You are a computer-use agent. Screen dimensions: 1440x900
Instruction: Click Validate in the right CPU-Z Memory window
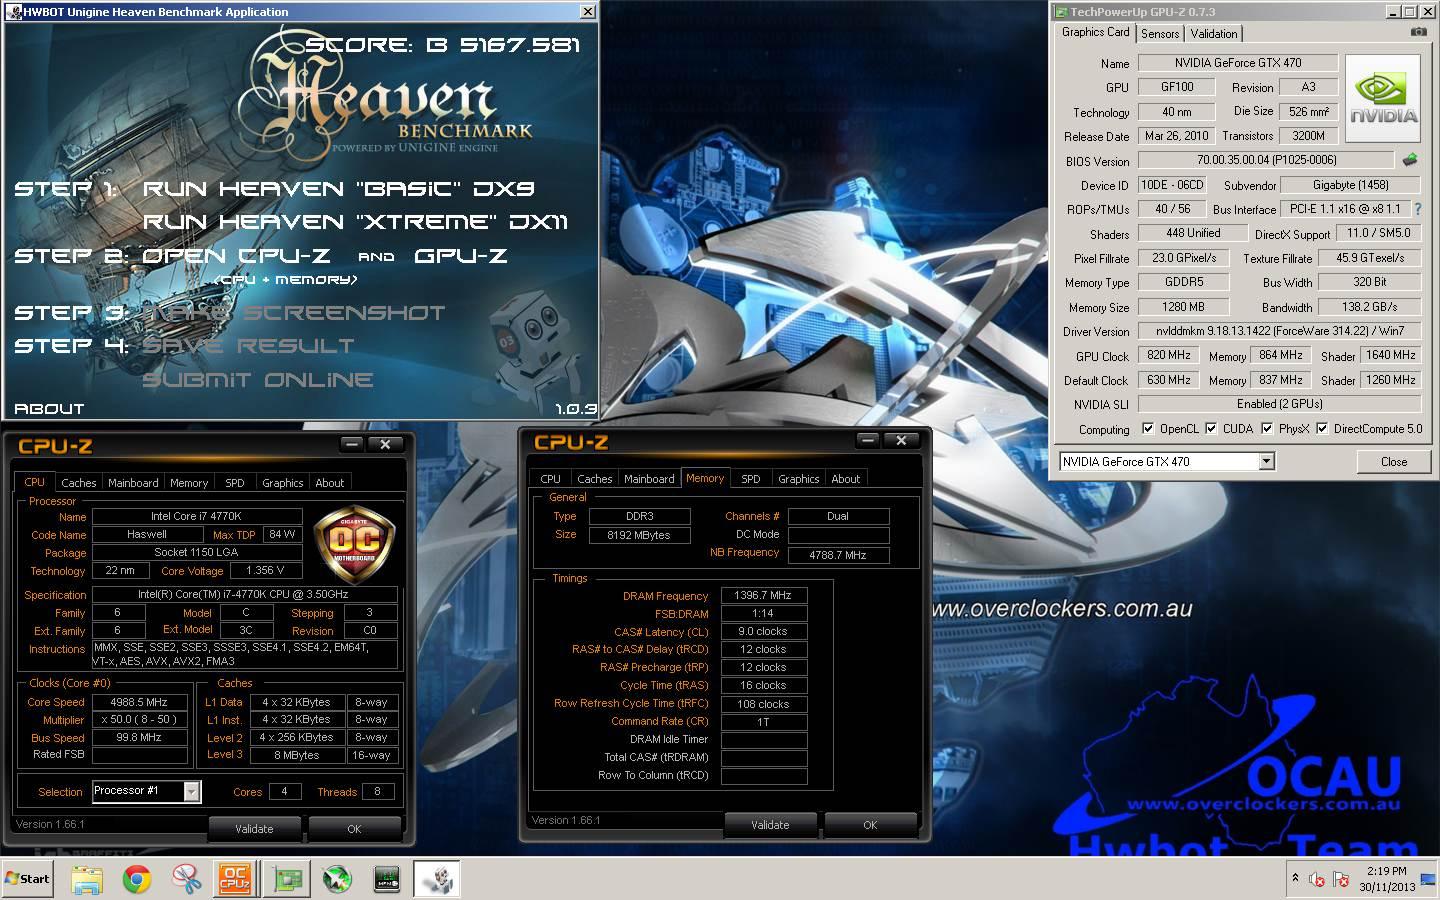coord(770,824)
